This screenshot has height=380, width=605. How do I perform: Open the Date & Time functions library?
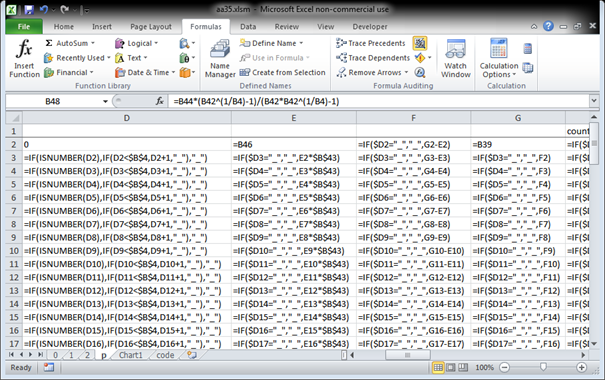pyautogui.click(x=145, y=73)
